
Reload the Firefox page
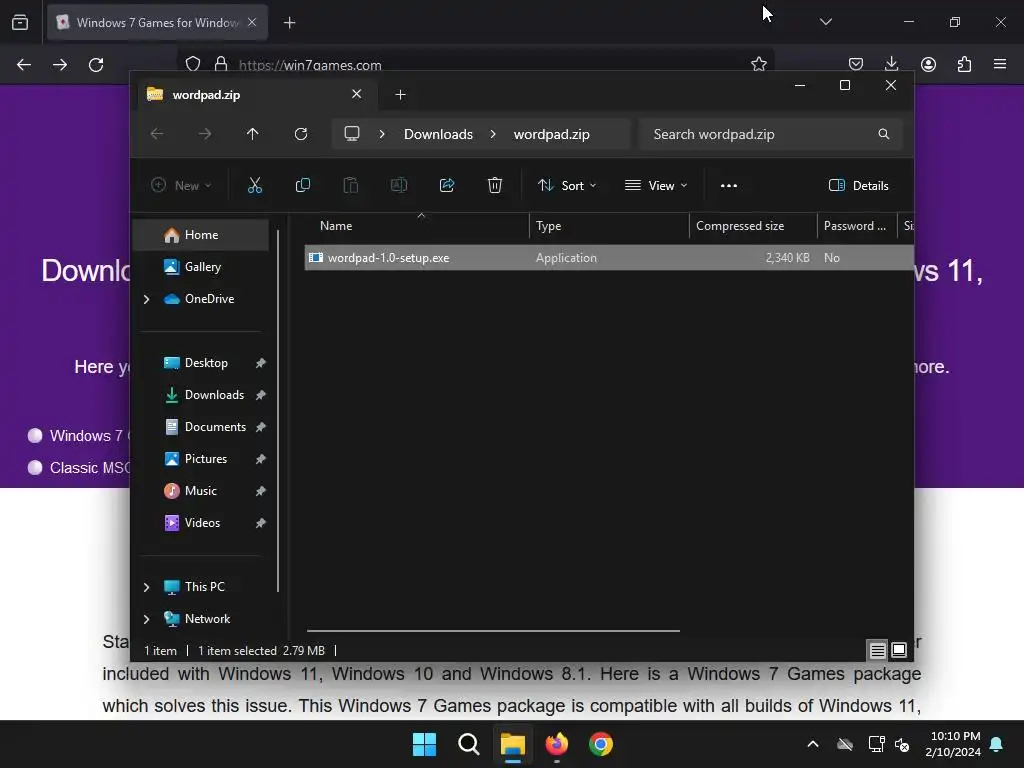pos(96,65)
